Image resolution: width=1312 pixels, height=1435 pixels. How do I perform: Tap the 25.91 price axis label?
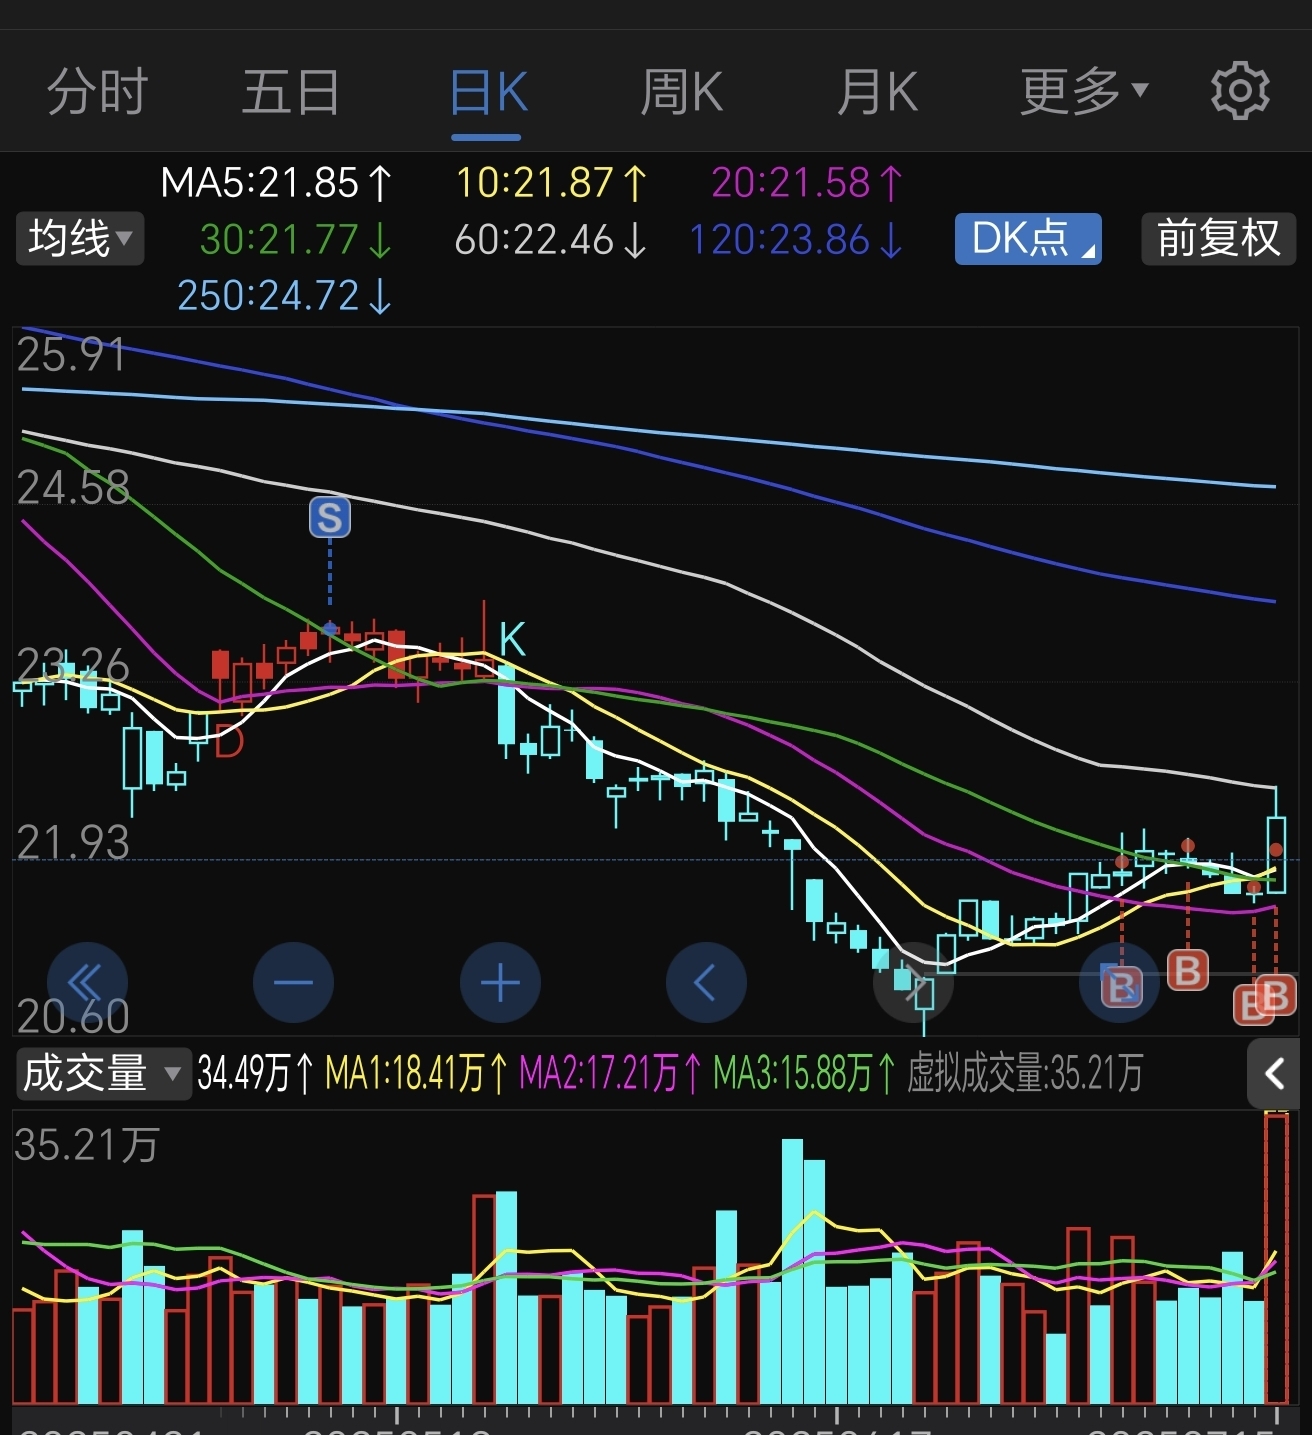click(x=72, y=355)
